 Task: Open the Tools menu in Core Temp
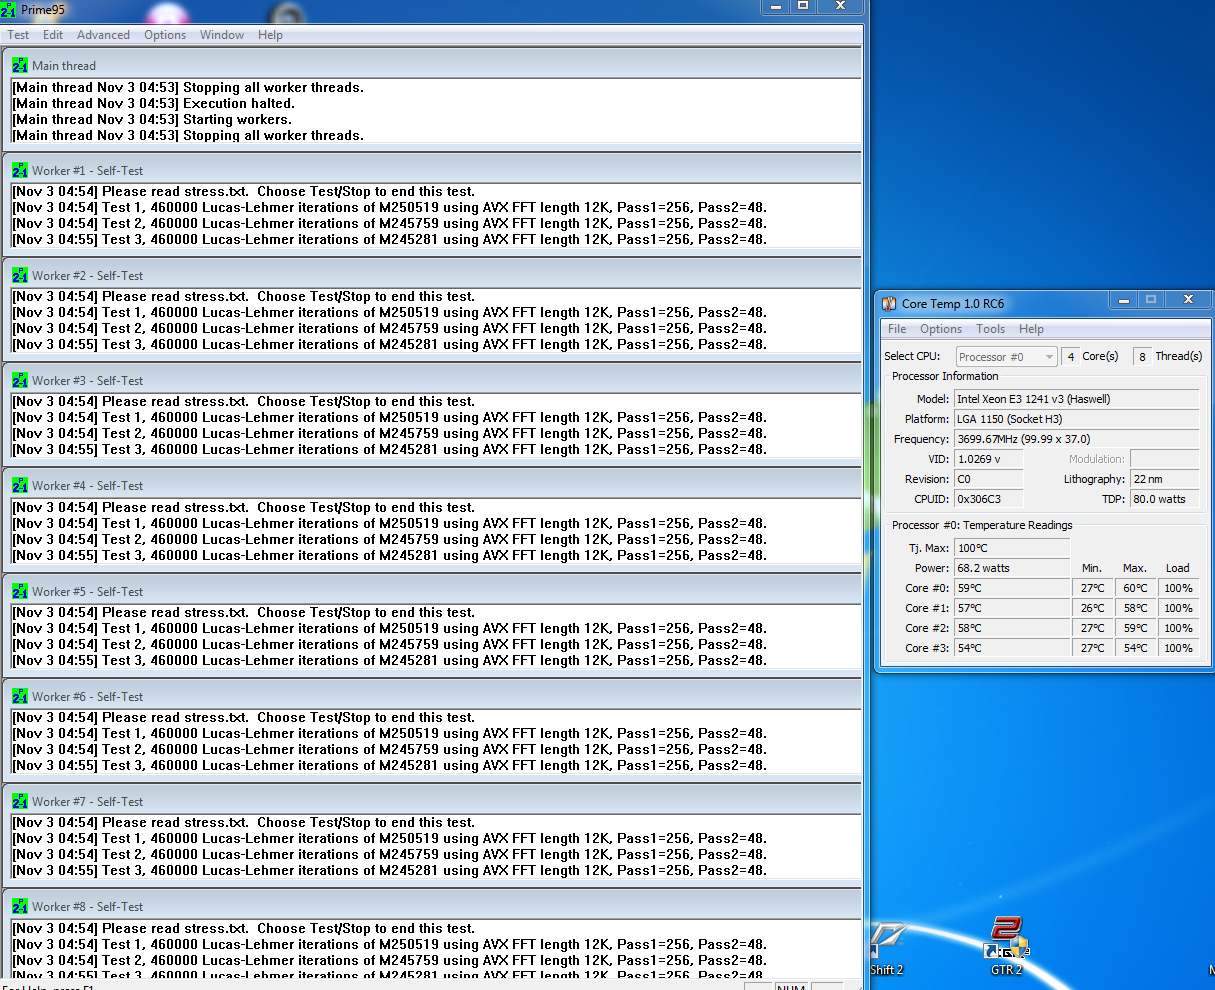tap(990, 329)
